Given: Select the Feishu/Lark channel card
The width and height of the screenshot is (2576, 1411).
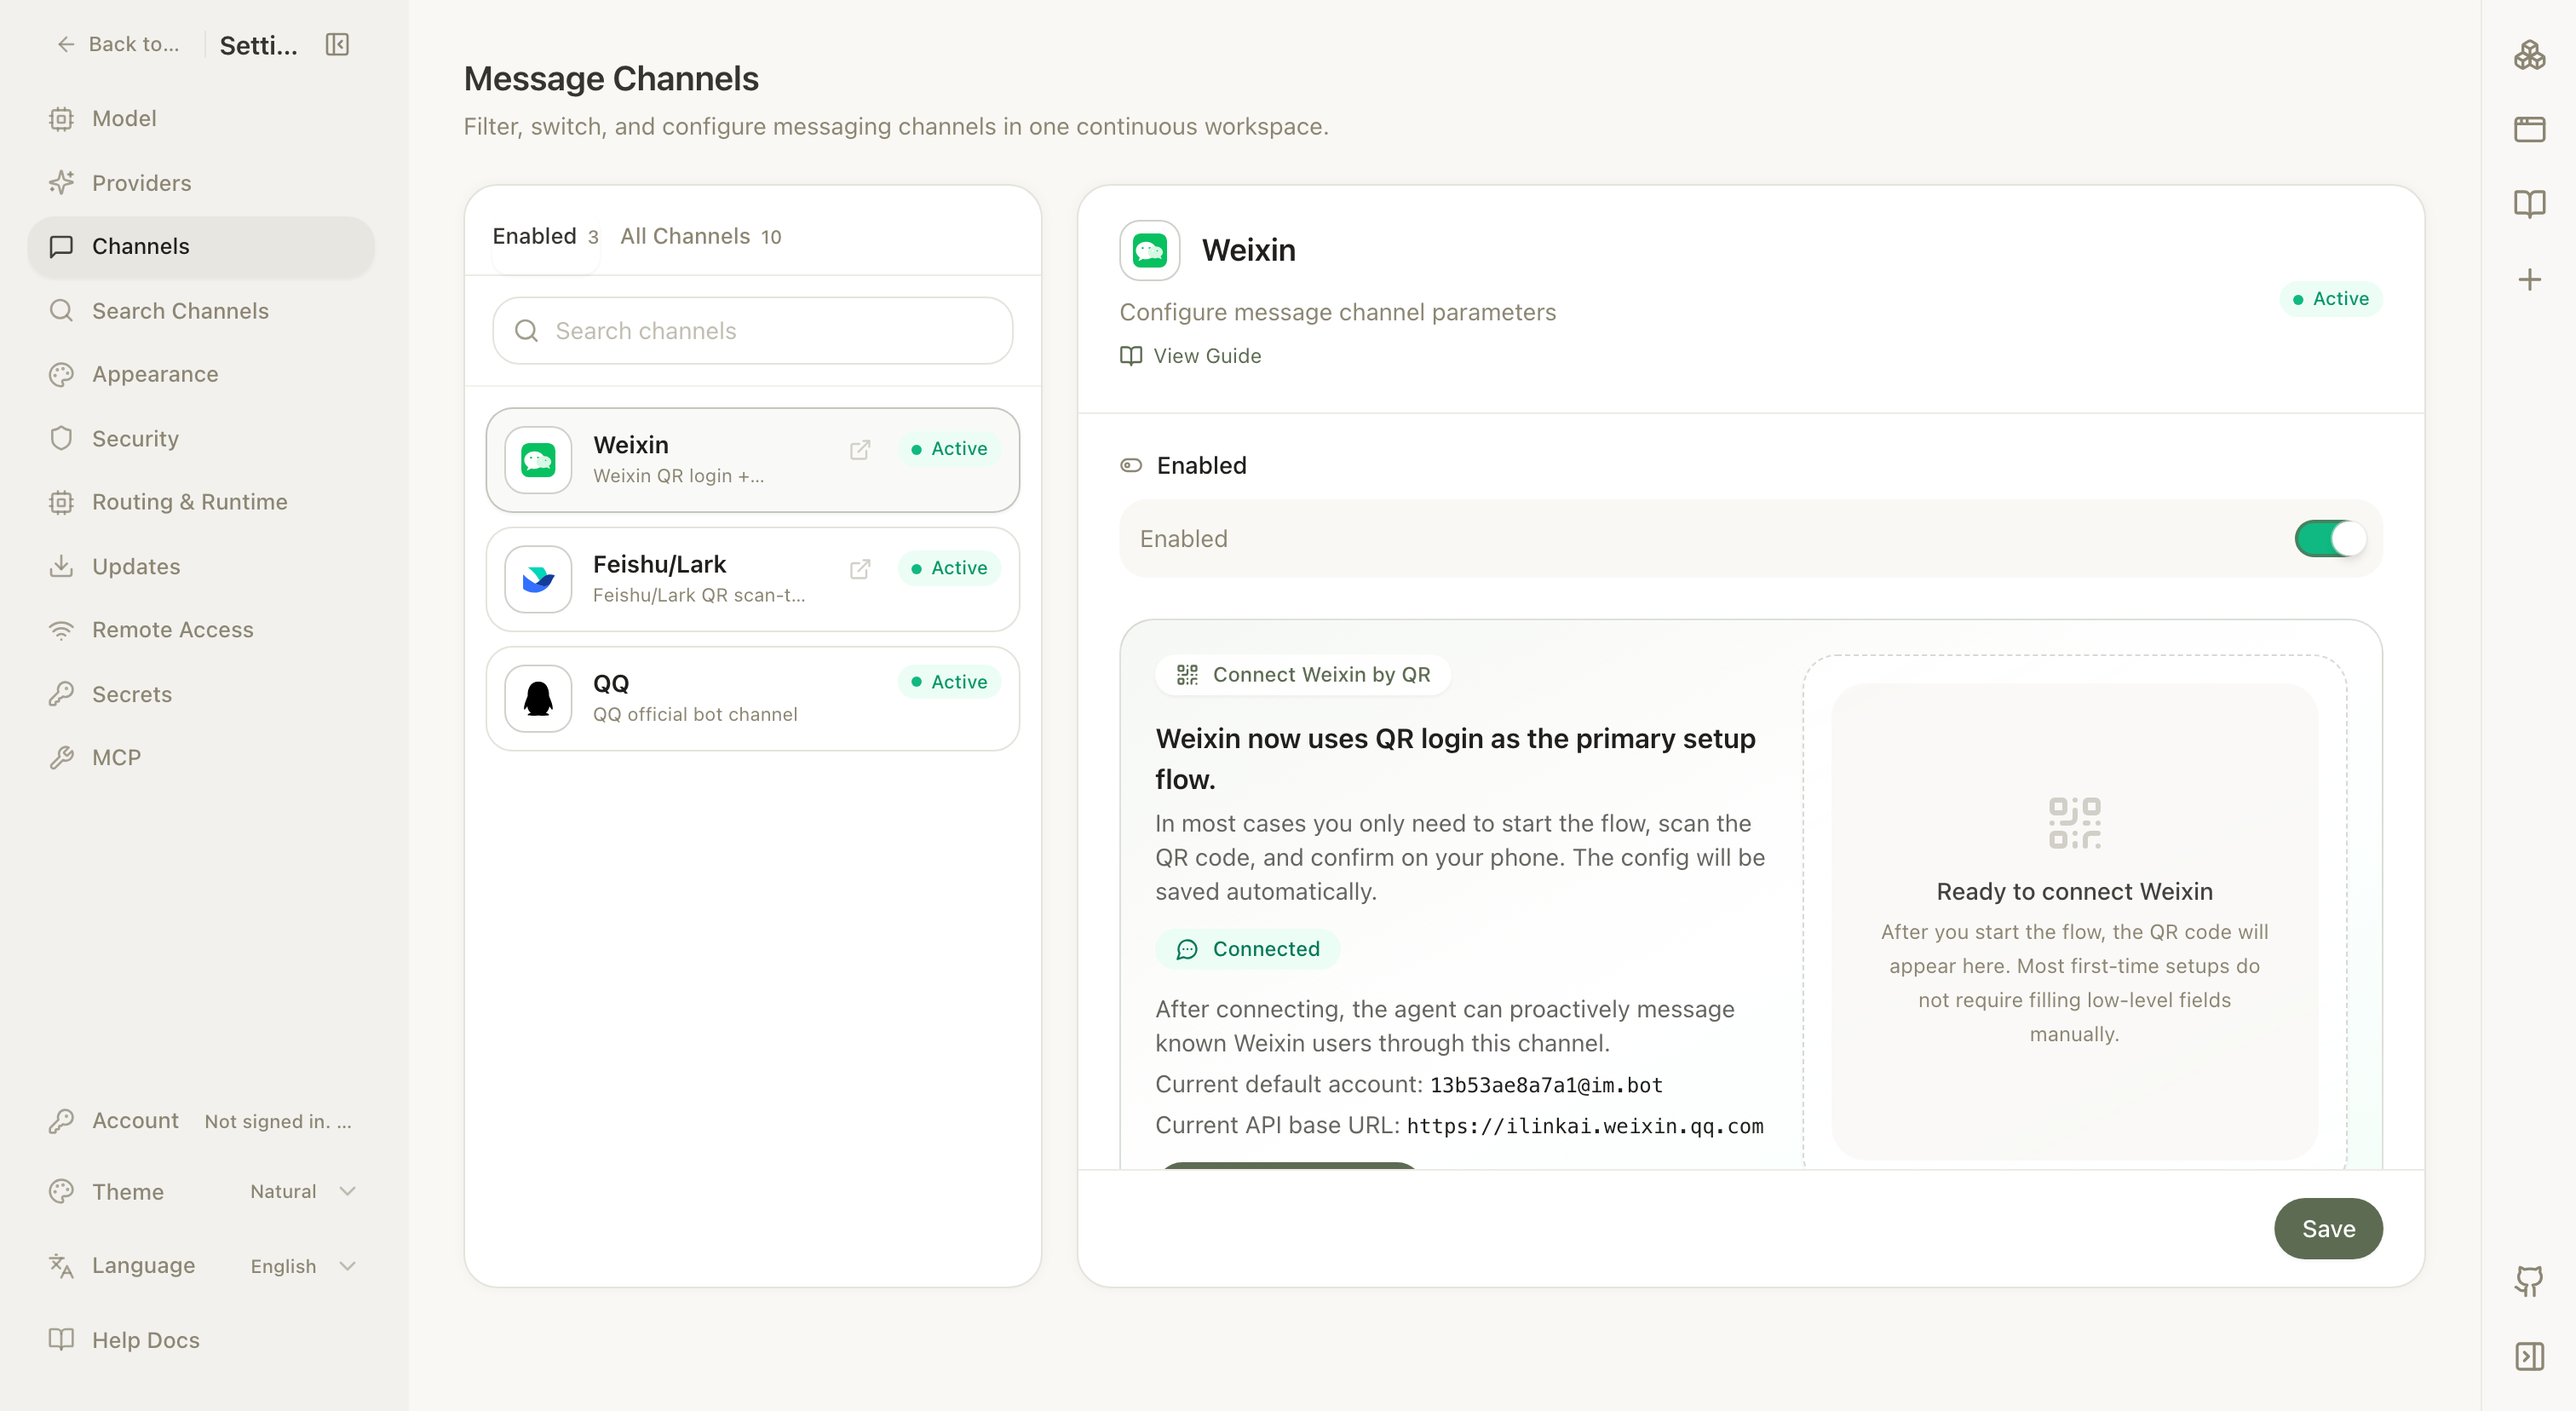Looking at the screenshot, I should [753, 579].
